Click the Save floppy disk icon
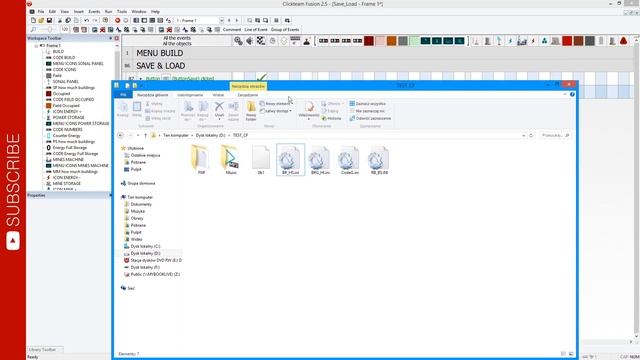 (49, 20)
